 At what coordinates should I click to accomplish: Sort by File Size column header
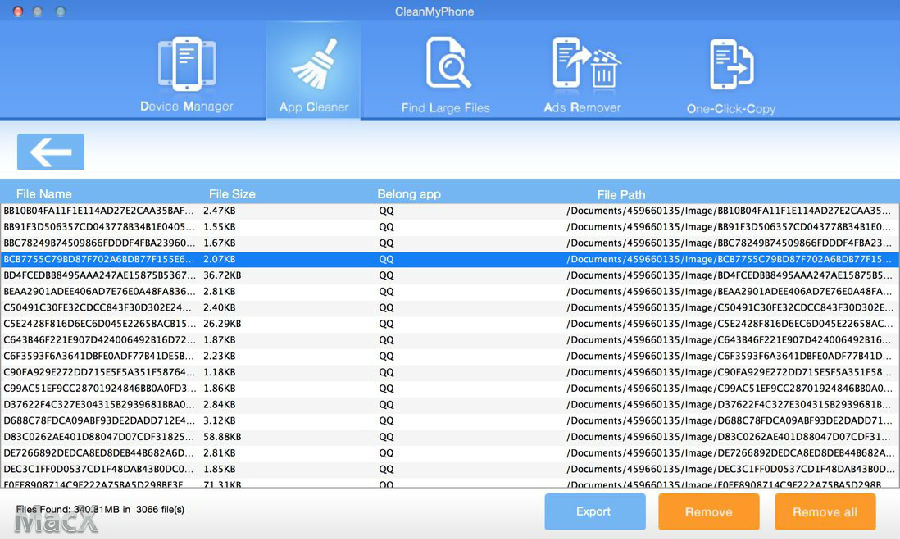click(x=232, y=194)
